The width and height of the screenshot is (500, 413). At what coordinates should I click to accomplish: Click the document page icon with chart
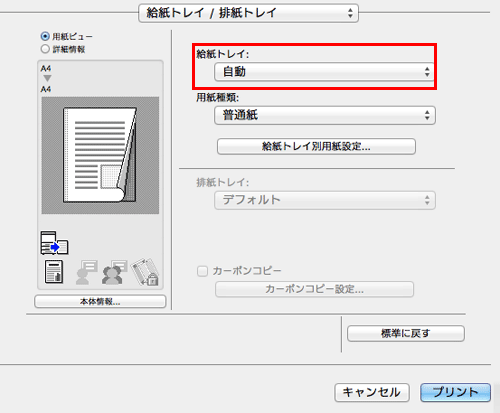pyautogui.click(x=54, y=272)
